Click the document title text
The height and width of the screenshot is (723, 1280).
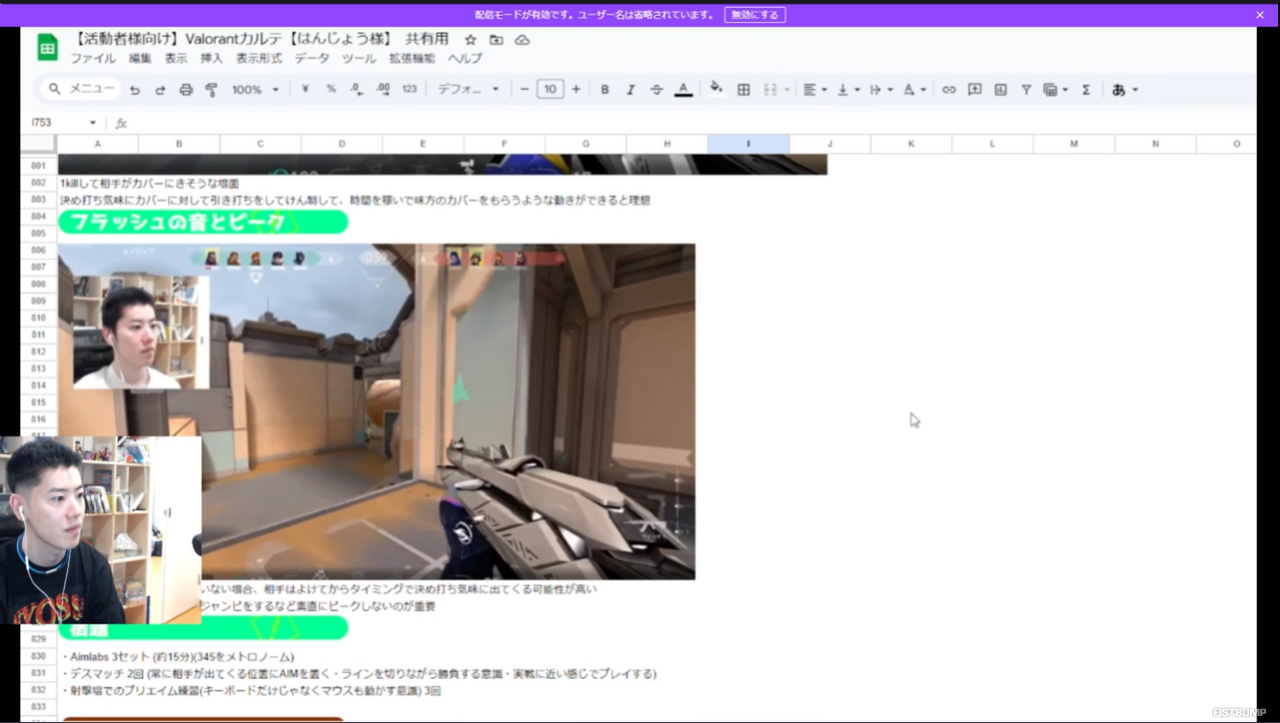[260, 39]
